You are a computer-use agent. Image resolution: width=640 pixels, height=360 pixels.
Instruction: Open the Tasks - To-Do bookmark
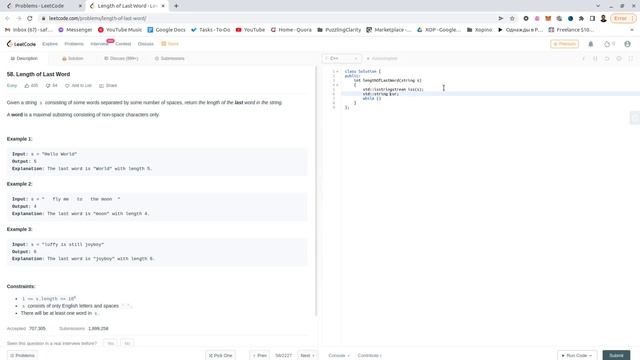coord(211,30)
